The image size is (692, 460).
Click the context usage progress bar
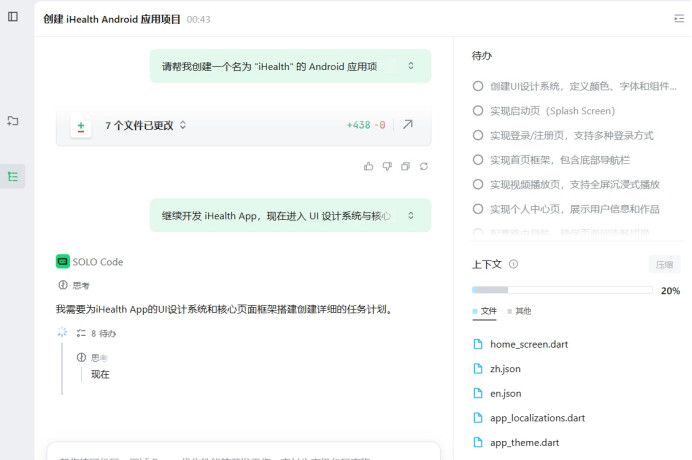coord(562,290)
